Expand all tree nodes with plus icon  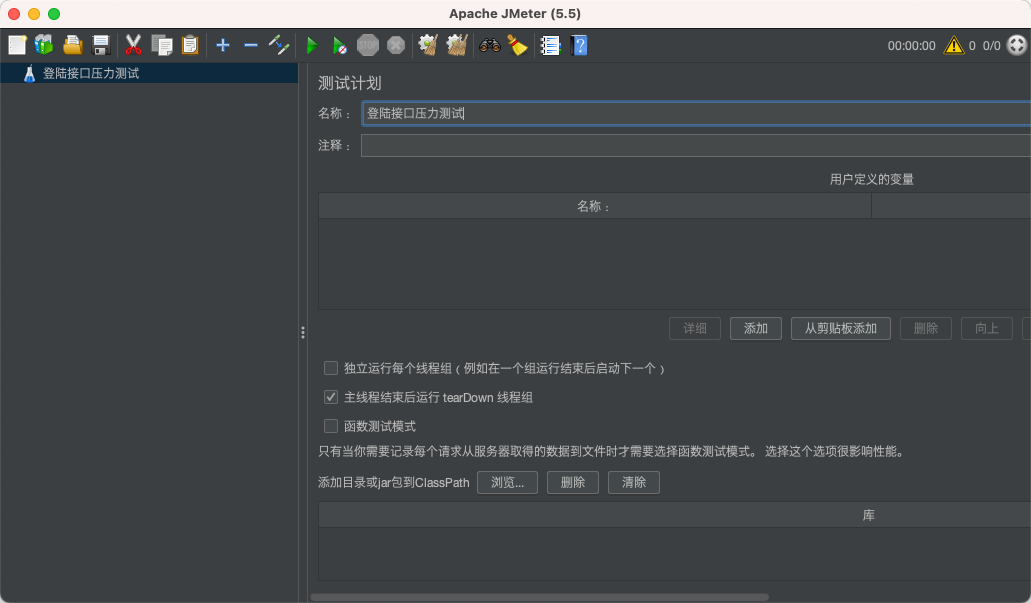pos(222,44)
